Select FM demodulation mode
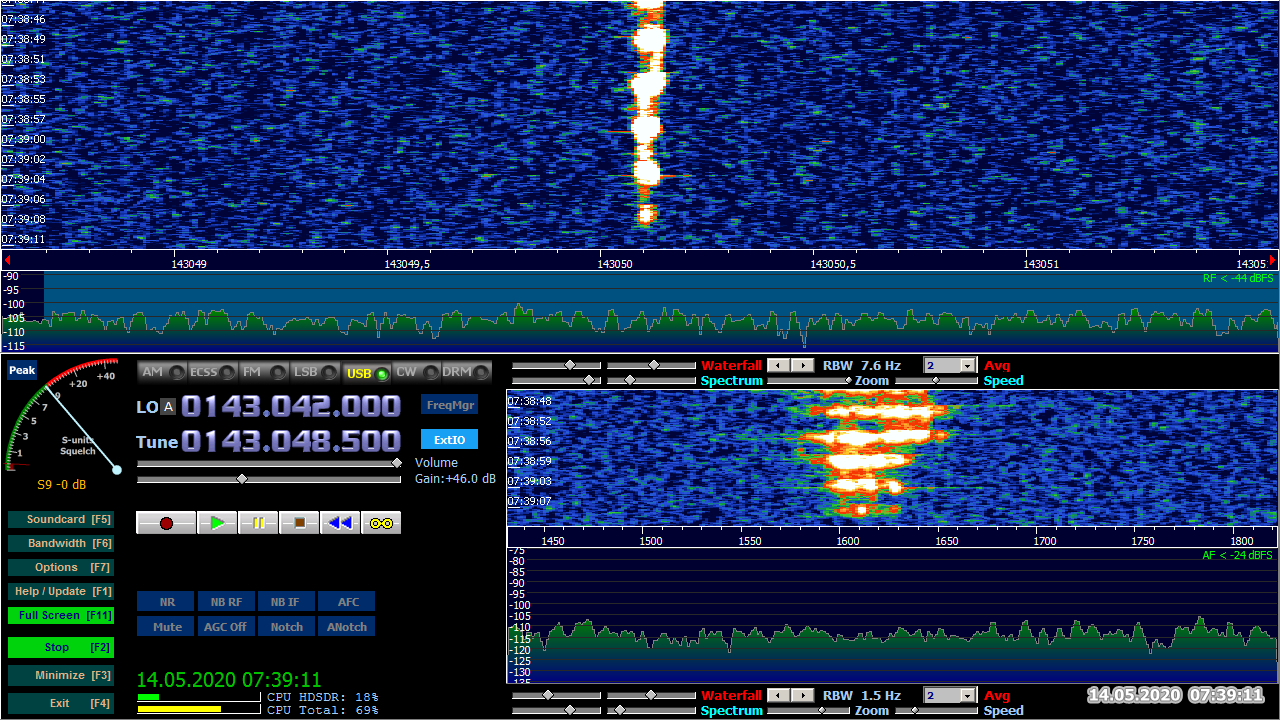This screenshot has height=720, width=1280. pos(264,372)
